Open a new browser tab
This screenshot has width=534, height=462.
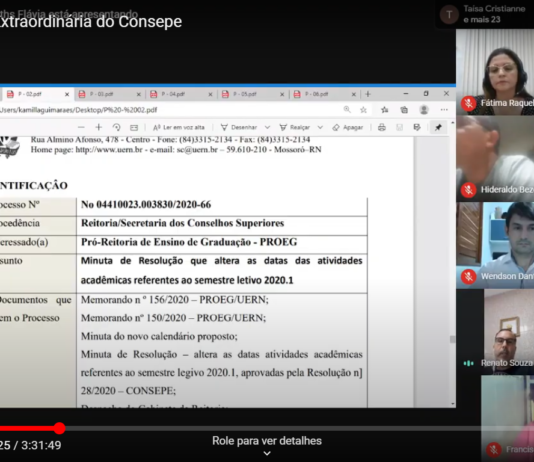pos(368,94)
